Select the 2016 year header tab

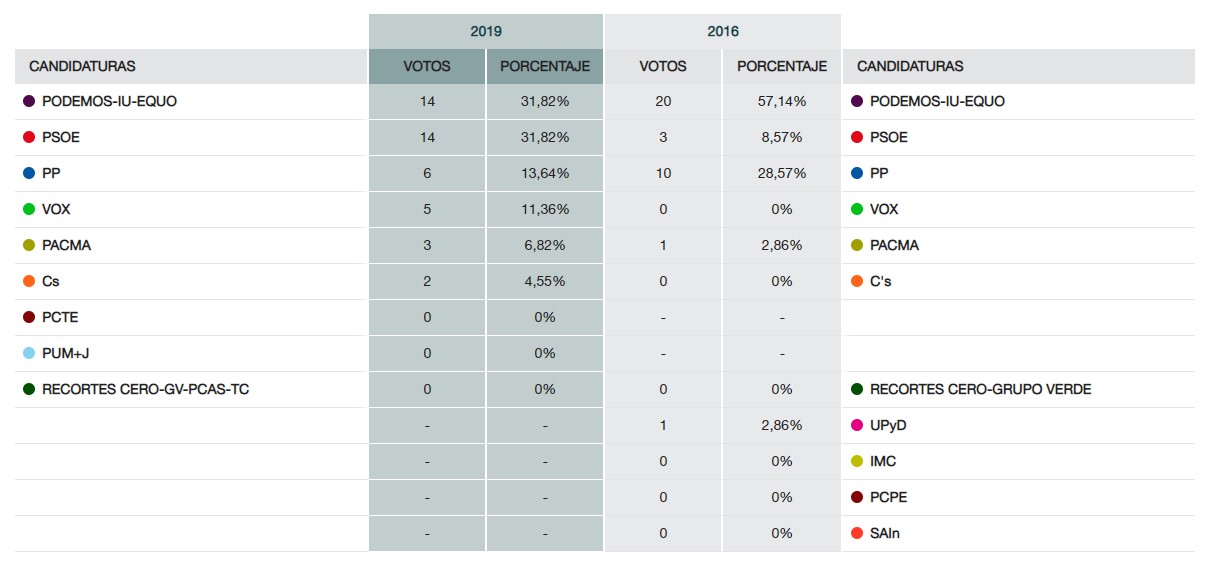[x=723, y=31]
